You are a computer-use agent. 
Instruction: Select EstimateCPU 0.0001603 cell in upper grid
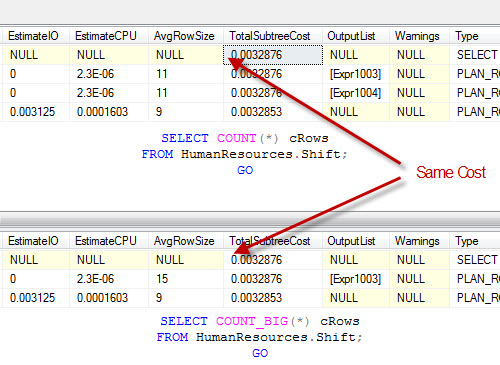pos(108,112)
